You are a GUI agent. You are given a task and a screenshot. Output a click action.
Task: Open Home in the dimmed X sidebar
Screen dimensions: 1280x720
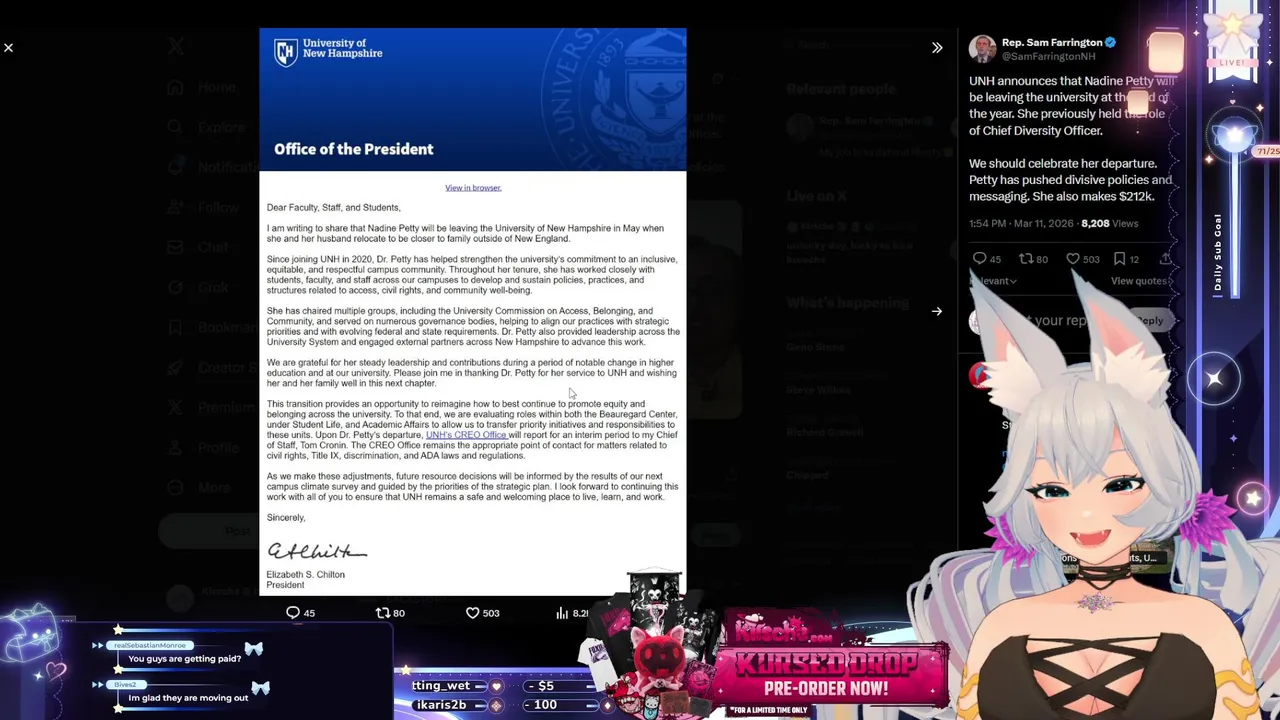pos(216,88)
